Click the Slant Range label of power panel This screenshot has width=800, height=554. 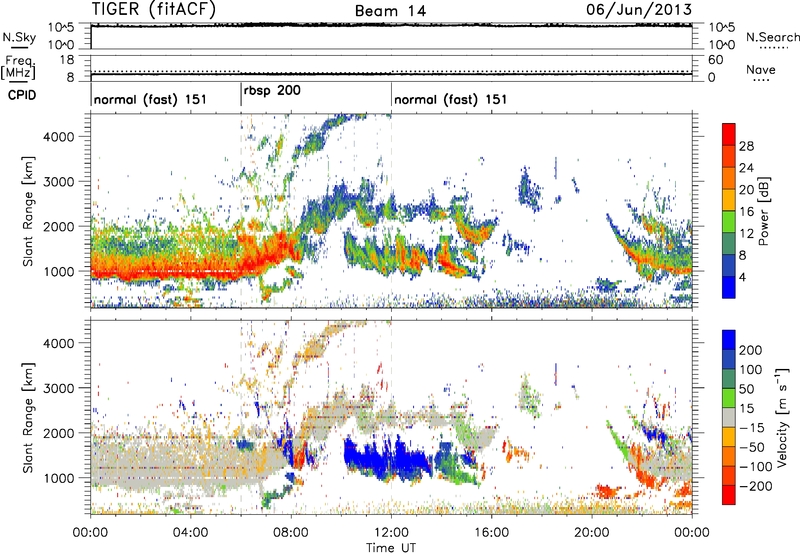click(28, 211)
